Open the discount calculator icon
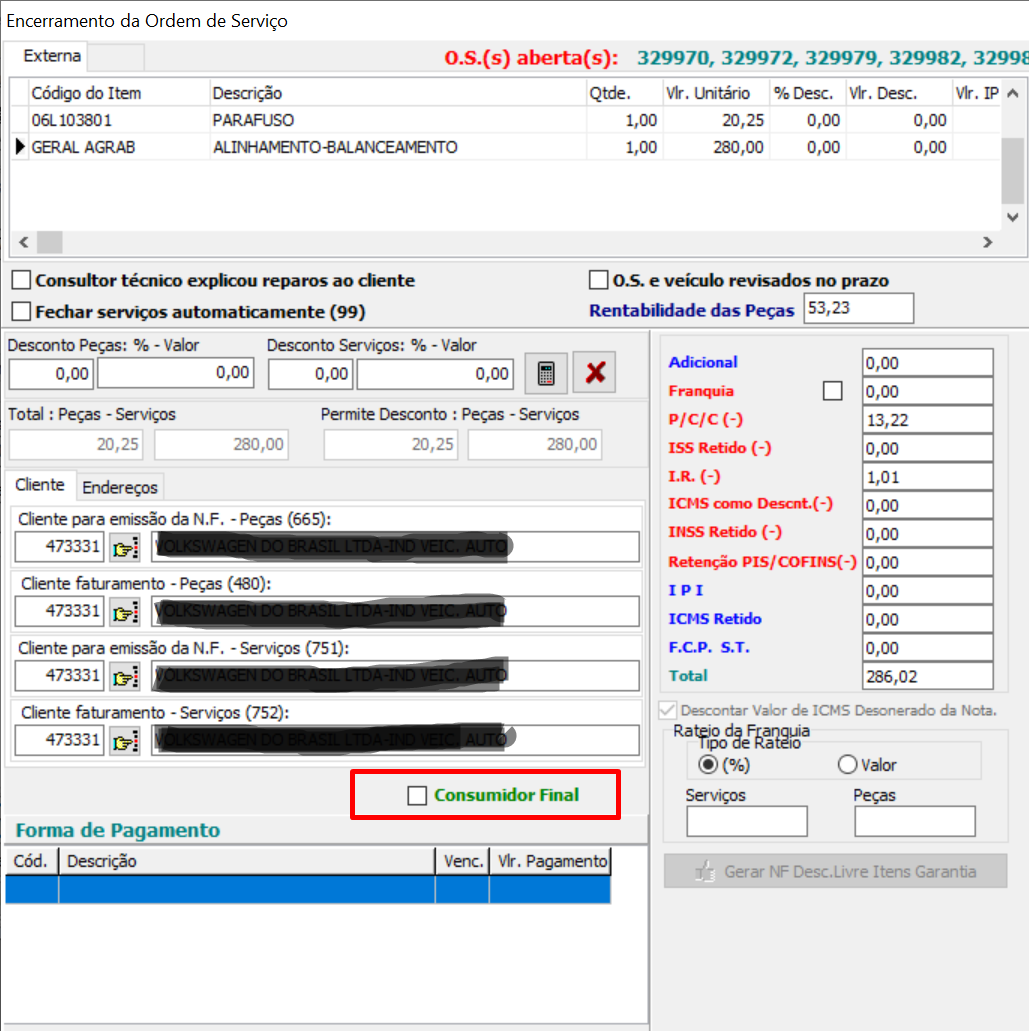This screenshot has width=1029, height=1031. pyautogui.click(x=546, y=373)
